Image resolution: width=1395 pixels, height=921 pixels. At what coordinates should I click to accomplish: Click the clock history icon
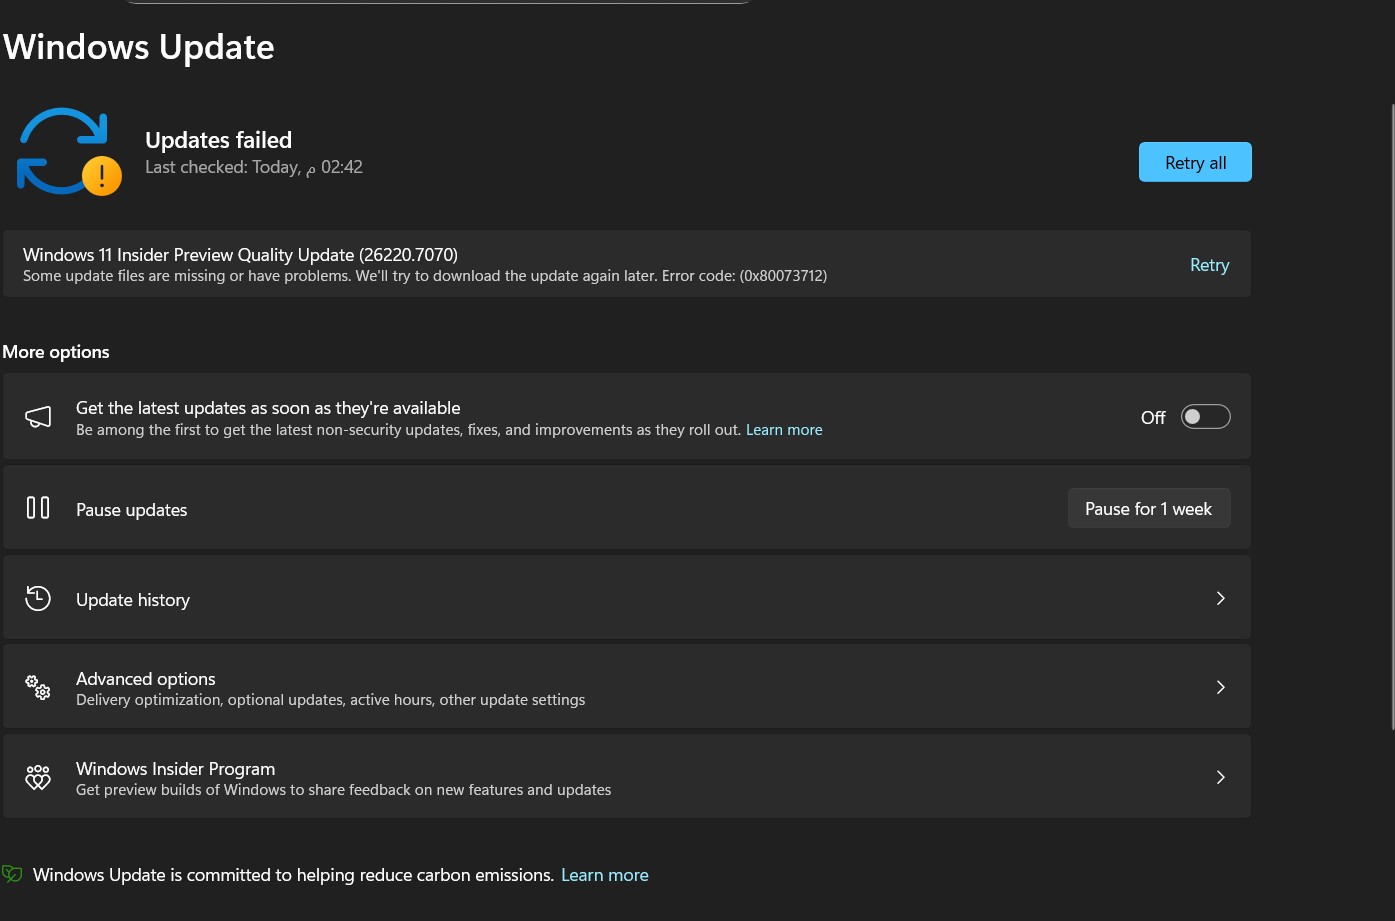coord(38,598)
